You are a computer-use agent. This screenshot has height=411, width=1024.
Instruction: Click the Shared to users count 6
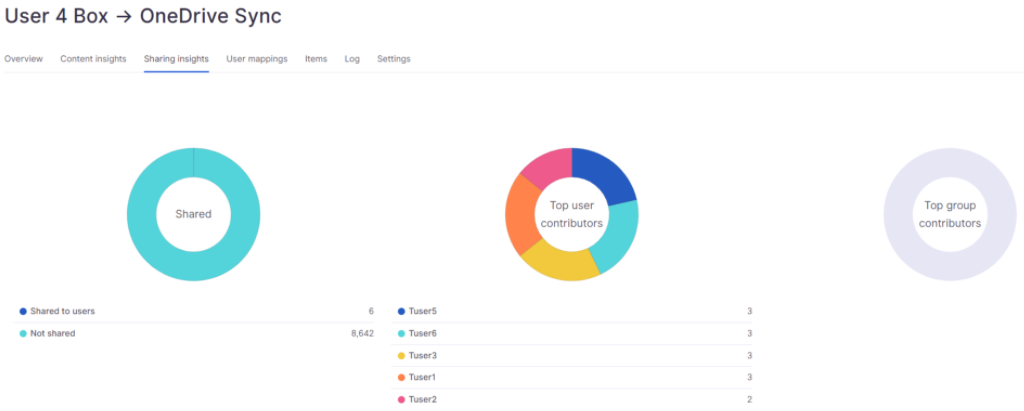tap(371, 312)
